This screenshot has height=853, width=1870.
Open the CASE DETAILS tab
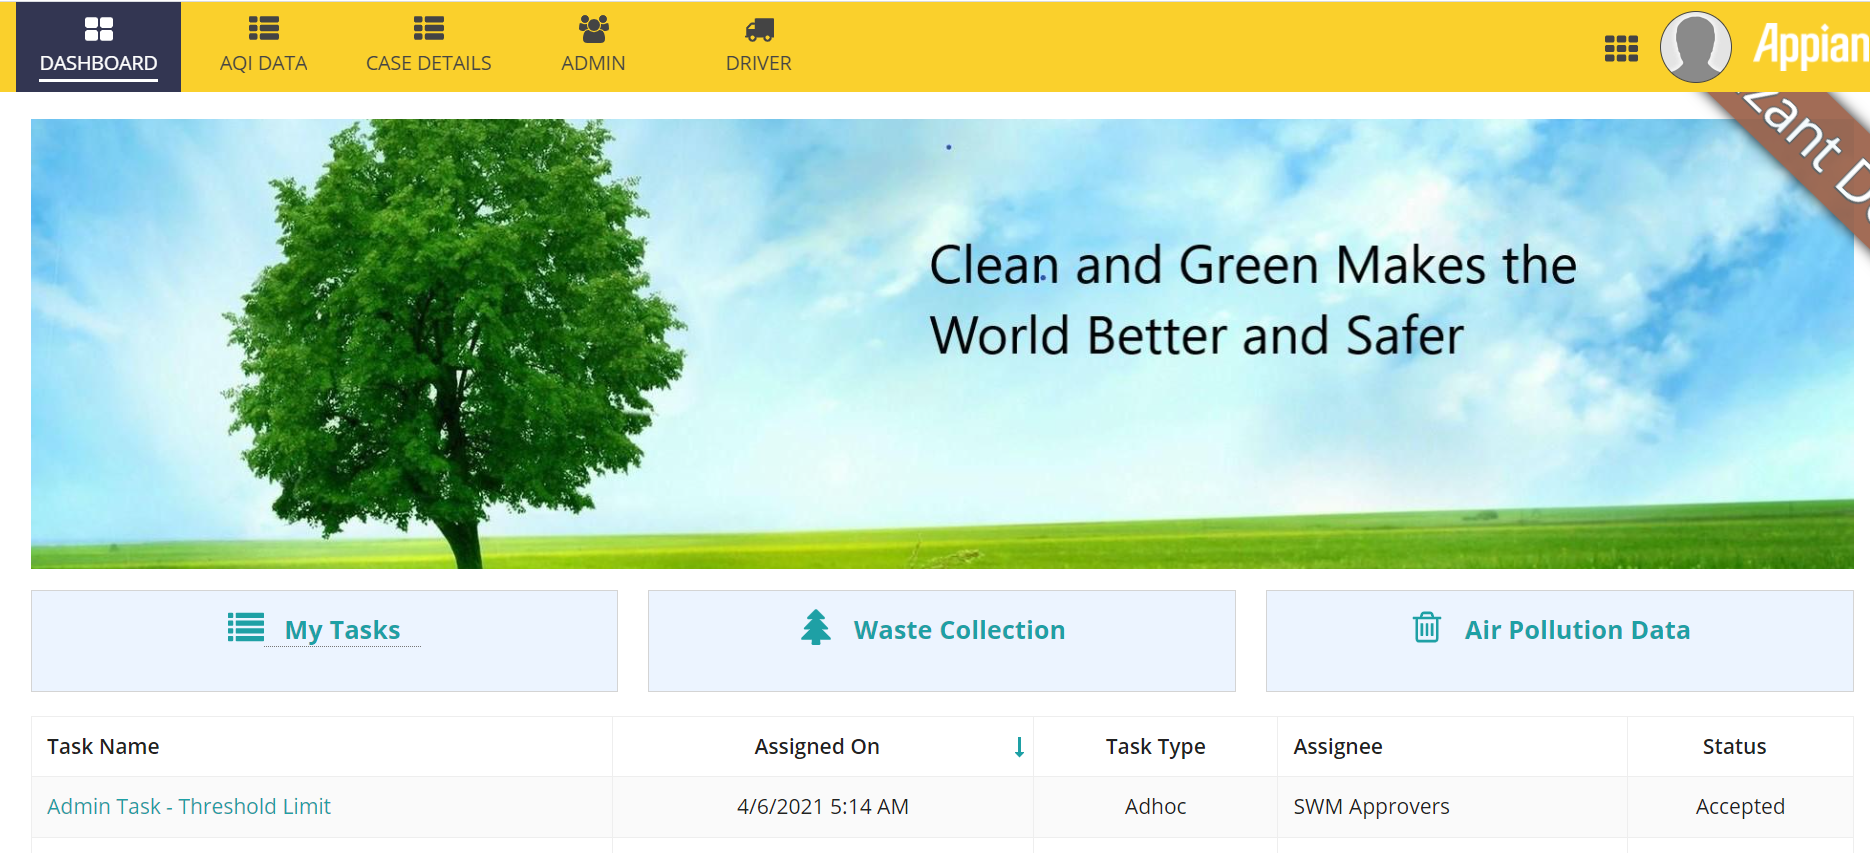coord(428,46)
